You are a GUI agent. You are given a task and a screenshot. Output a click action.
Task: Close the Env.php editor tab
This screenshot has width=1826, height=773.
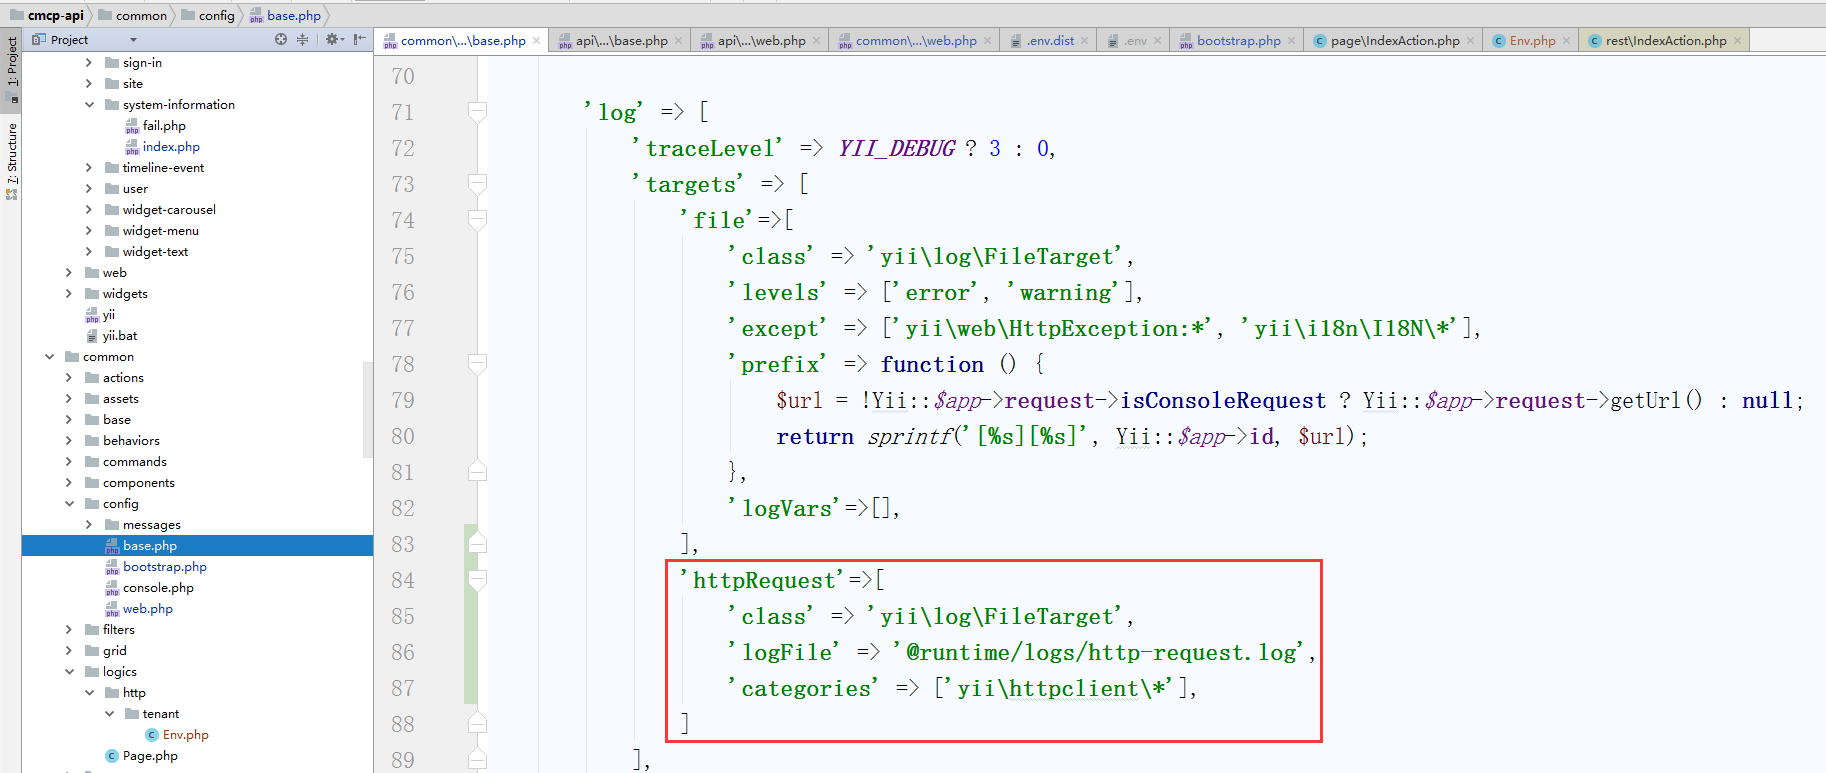(x=1567, y=41)
